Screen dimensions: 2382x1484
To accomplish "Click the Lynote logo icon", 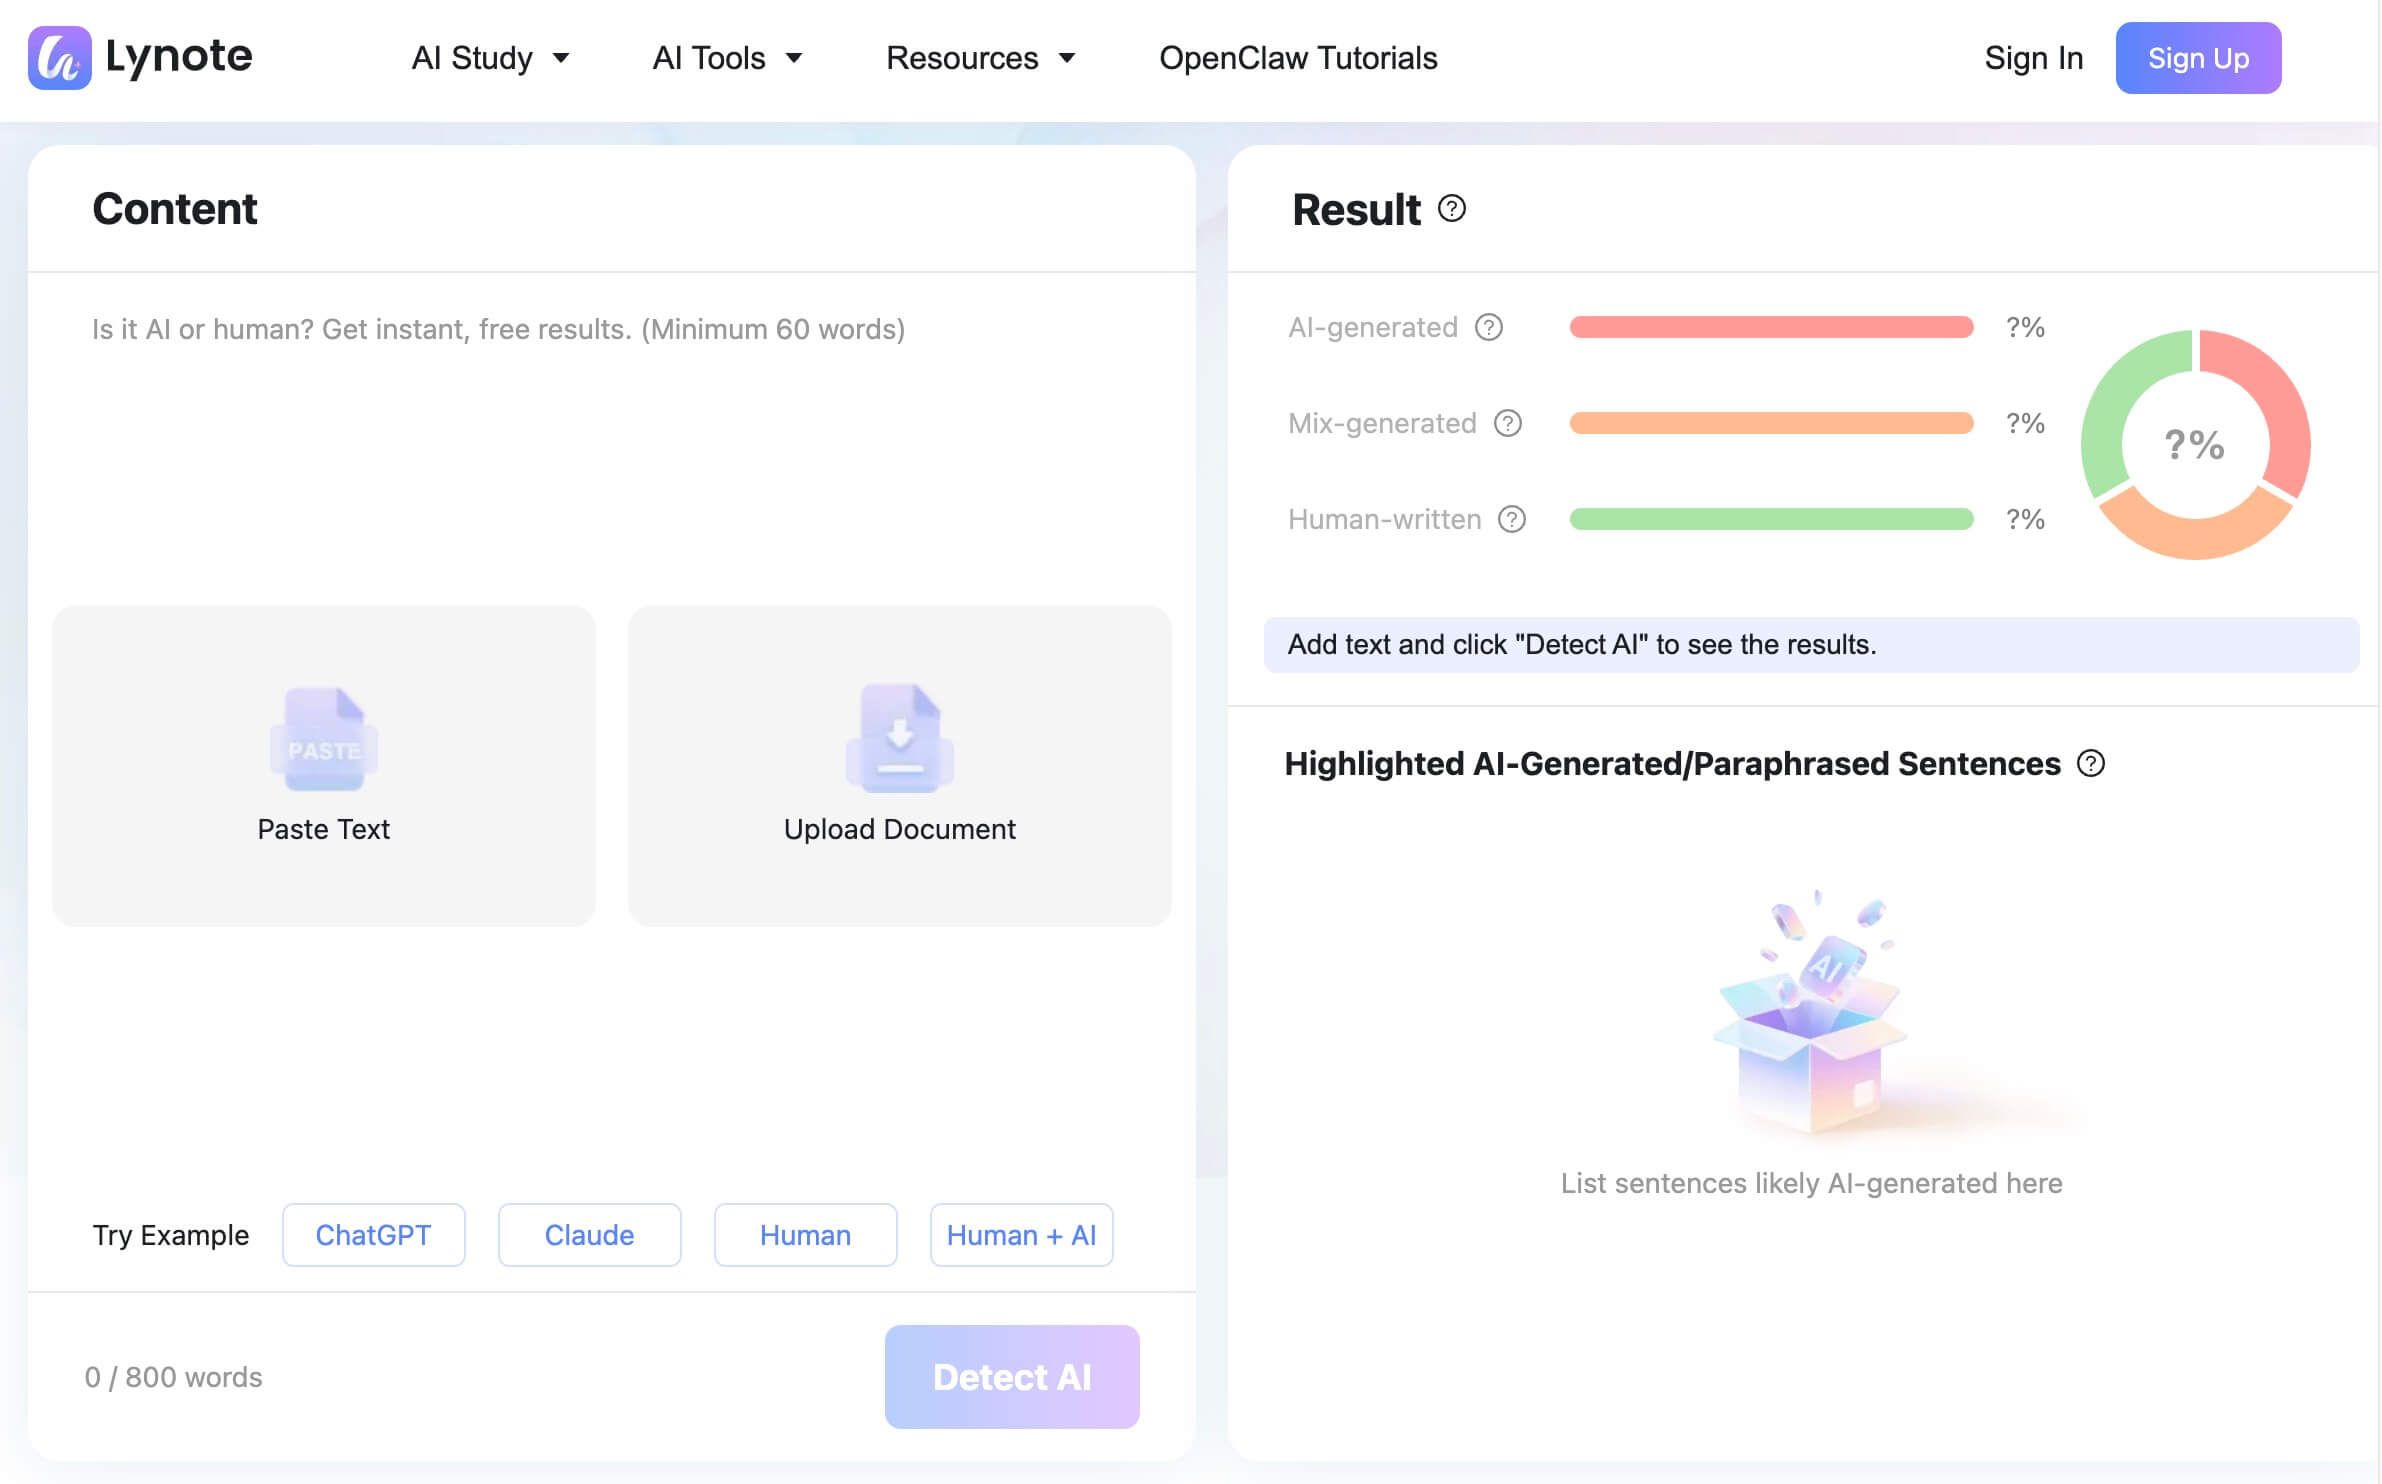I will [59, 57].
